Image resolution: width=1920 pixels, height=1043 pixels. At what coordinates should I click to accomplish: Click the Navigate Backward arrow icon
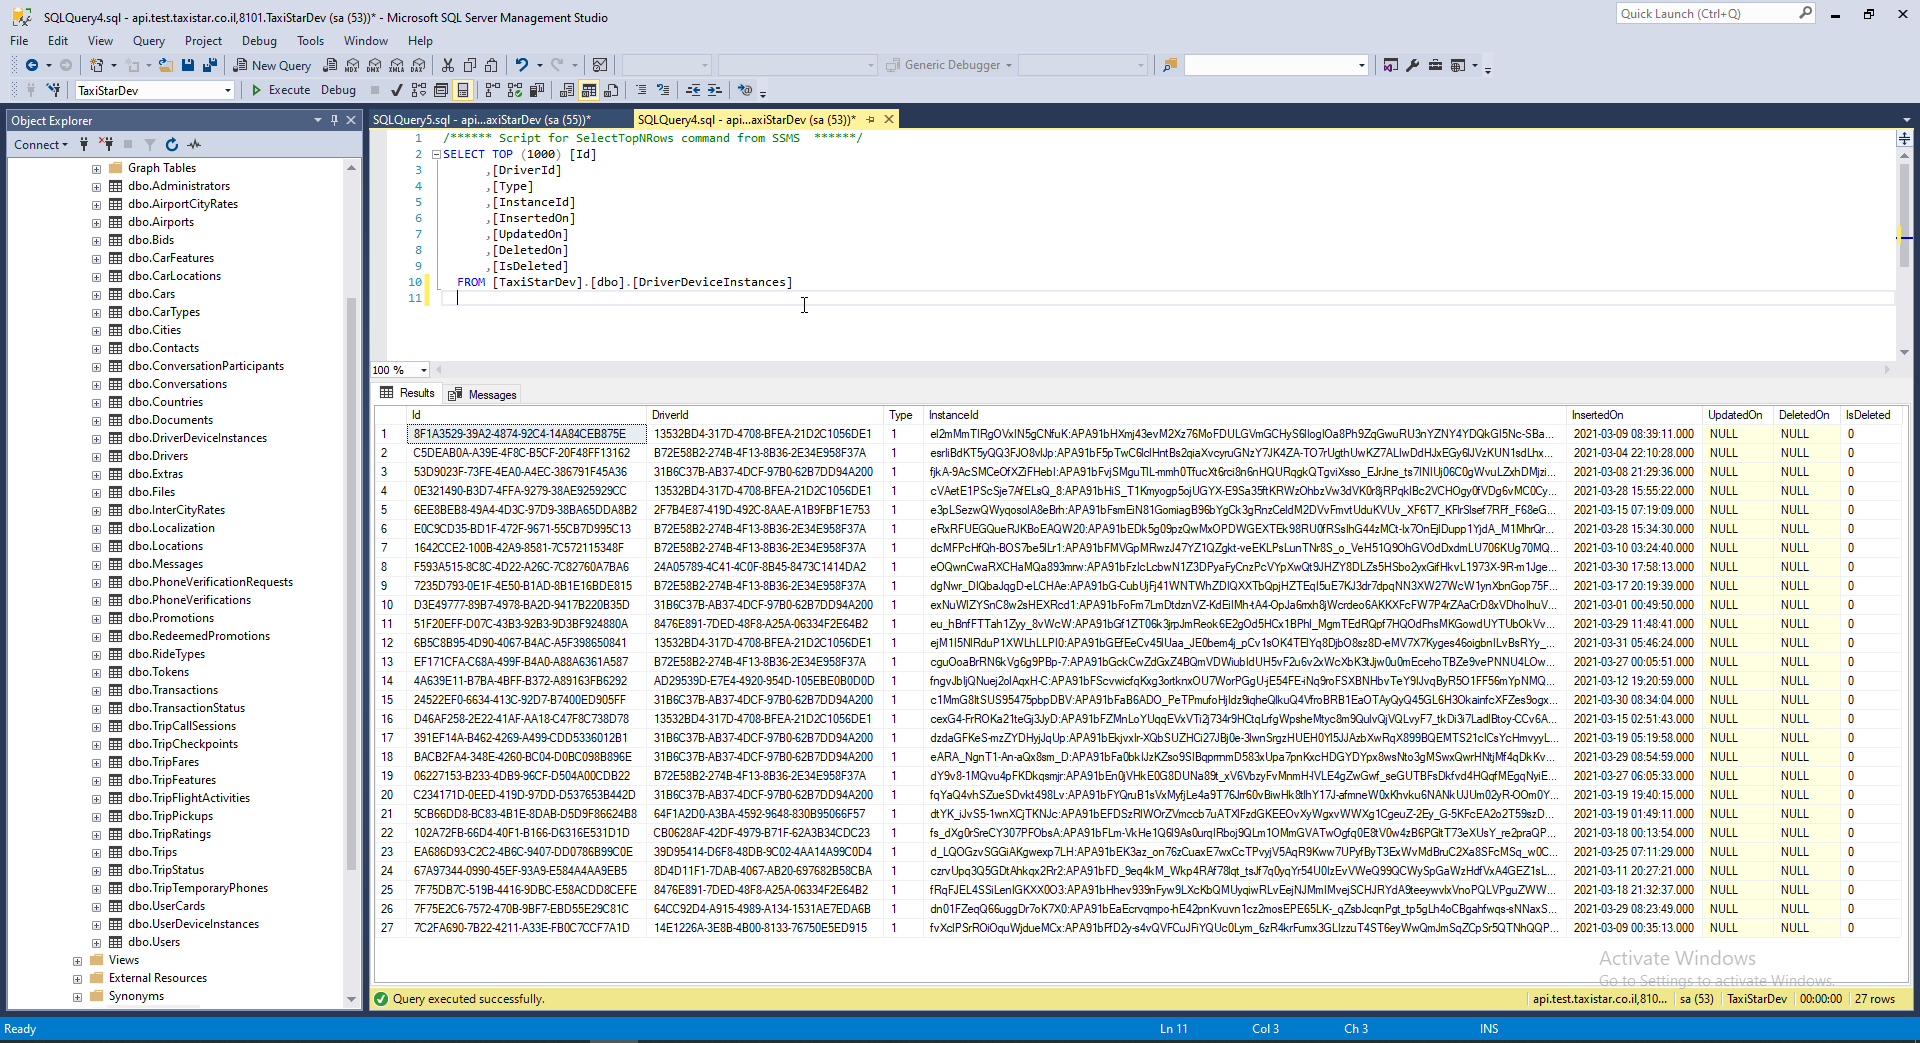[32, 65]
